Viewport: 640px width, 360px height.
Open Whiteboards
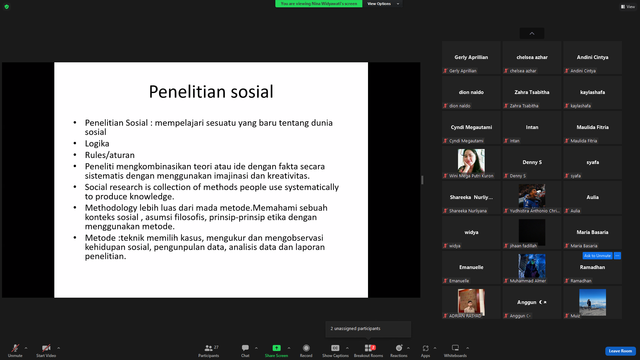pyautogui.click(x=455, y=350)
